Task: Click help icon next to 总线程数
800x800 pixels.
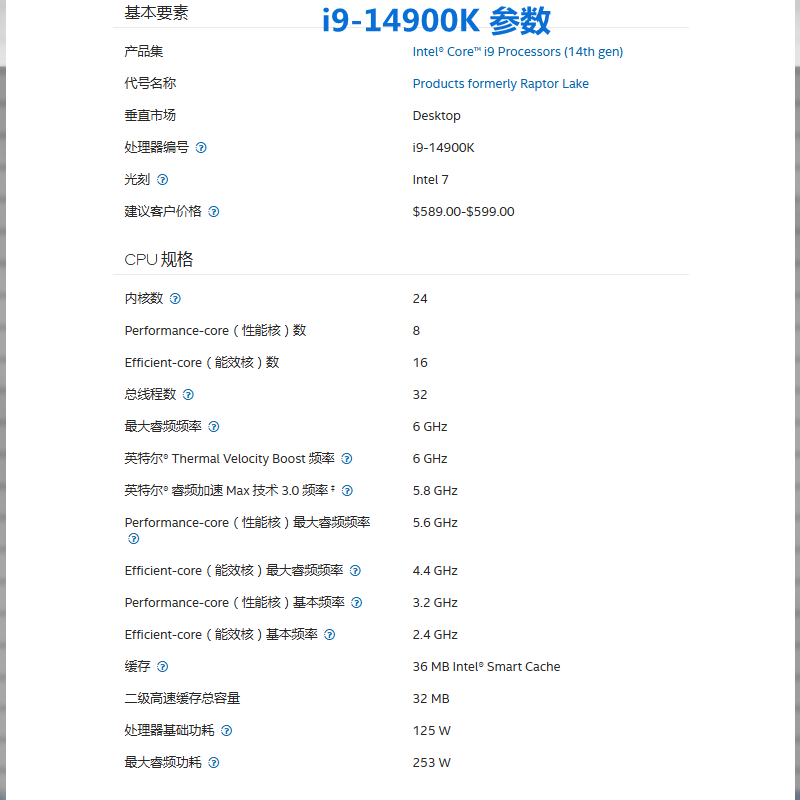Action: 188,395
